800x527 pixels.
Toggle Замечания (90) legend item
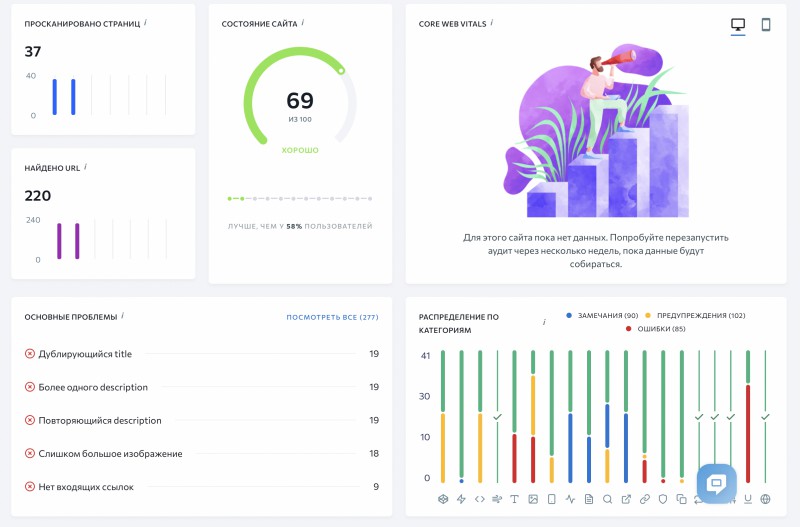(602, 315)
